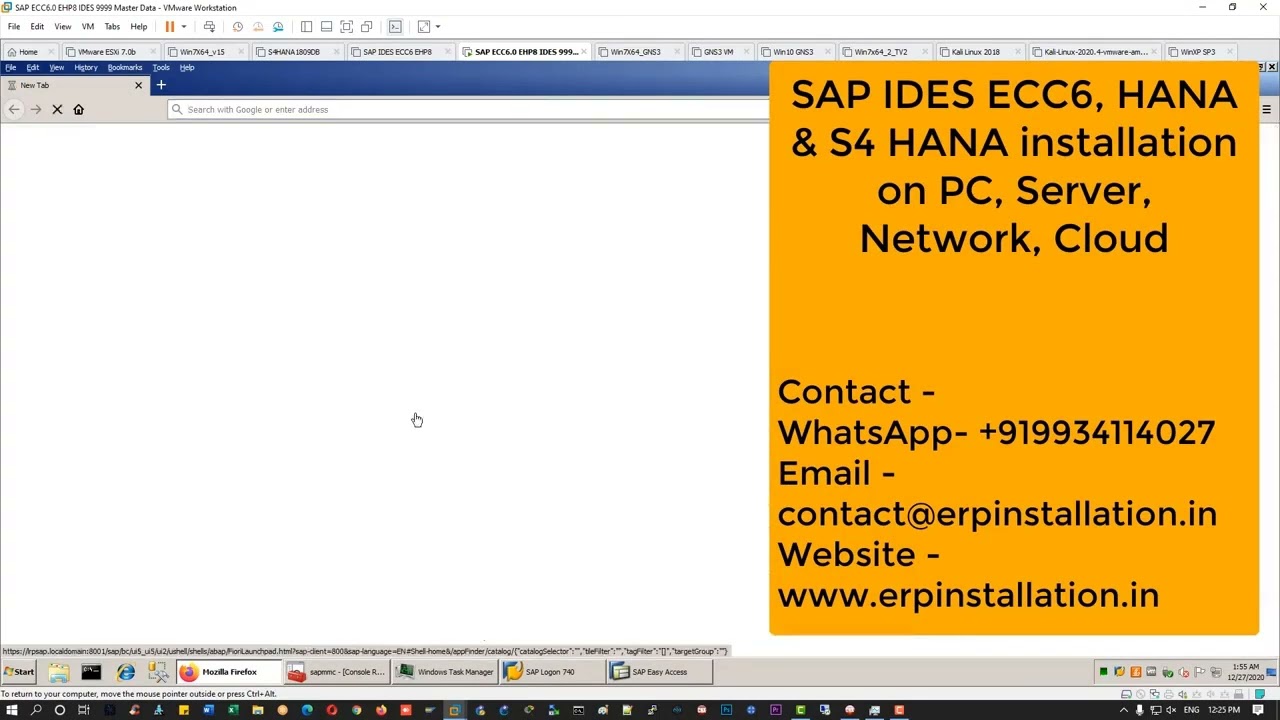Image resolution: width=1280 pixels, height=720 pixels.
Task: Pause the virtual machine with the toolbar button
Action: 169,27
